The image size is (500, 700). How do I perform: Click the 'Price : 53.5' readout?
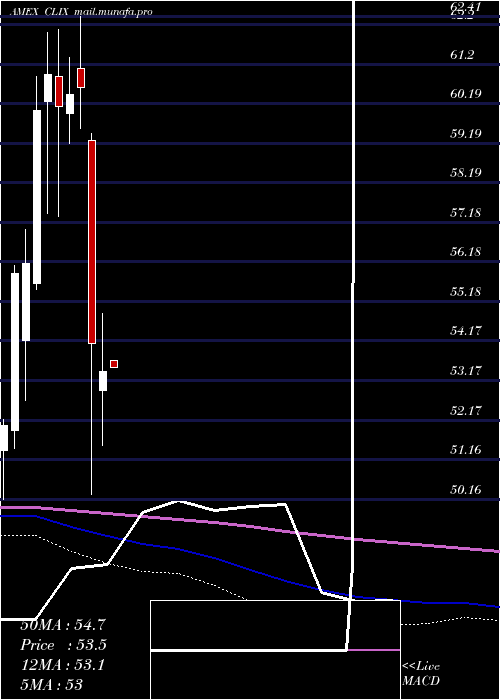click(64, 645)
